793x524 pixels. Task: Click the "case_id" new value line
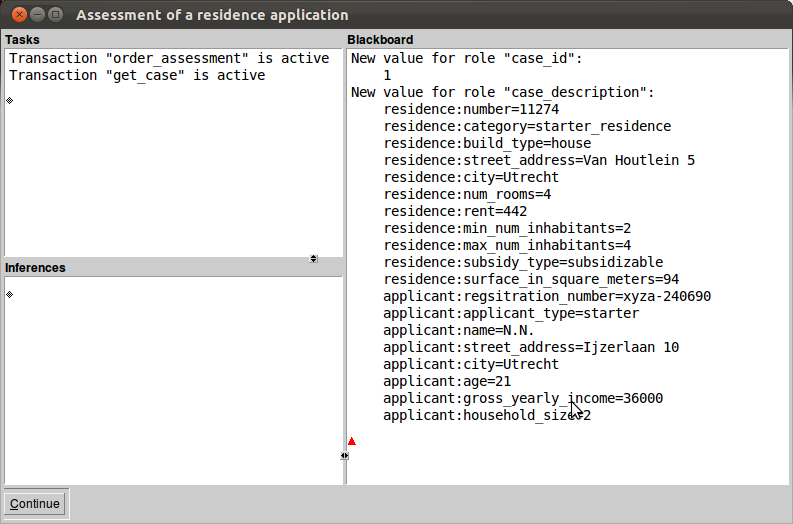(x=467, y=58)
